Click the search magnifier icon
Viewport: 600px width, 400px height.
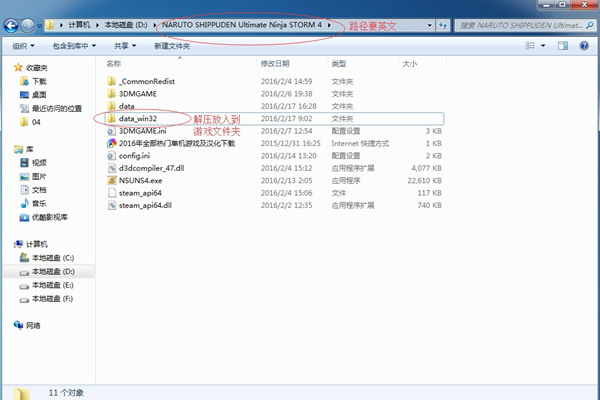(x=590, y=26)
